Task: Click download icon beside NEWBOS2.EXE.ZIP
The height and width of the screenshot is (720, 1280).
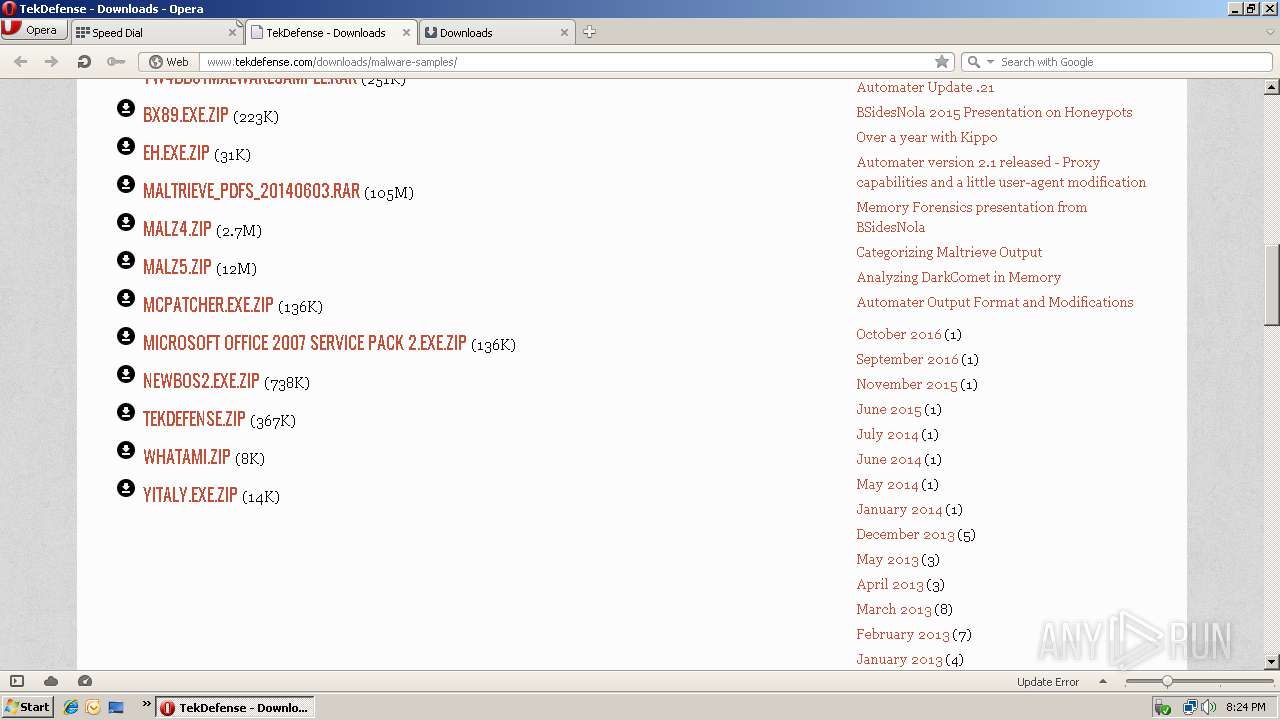Action: [x=126, y=374]
